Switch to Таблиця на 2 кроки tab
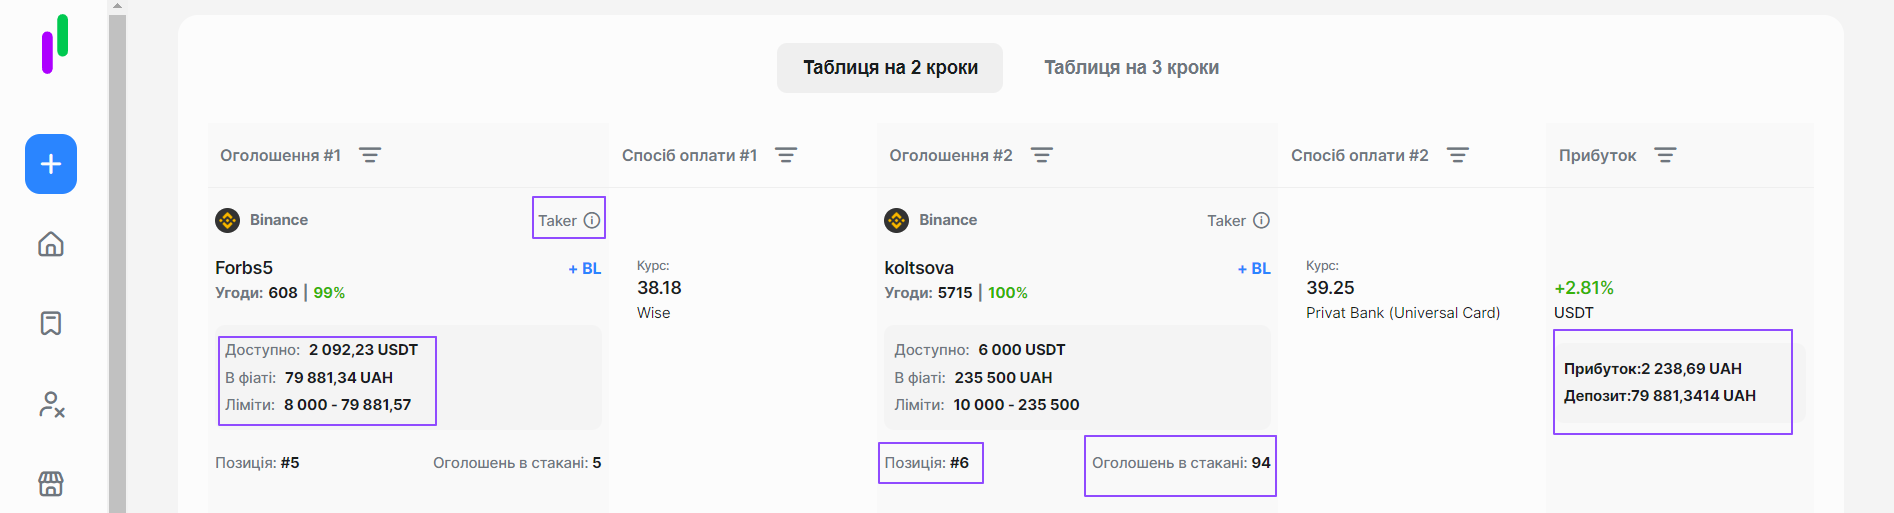The height and width of the screenshot is (513, 1894). click(890, 68)
